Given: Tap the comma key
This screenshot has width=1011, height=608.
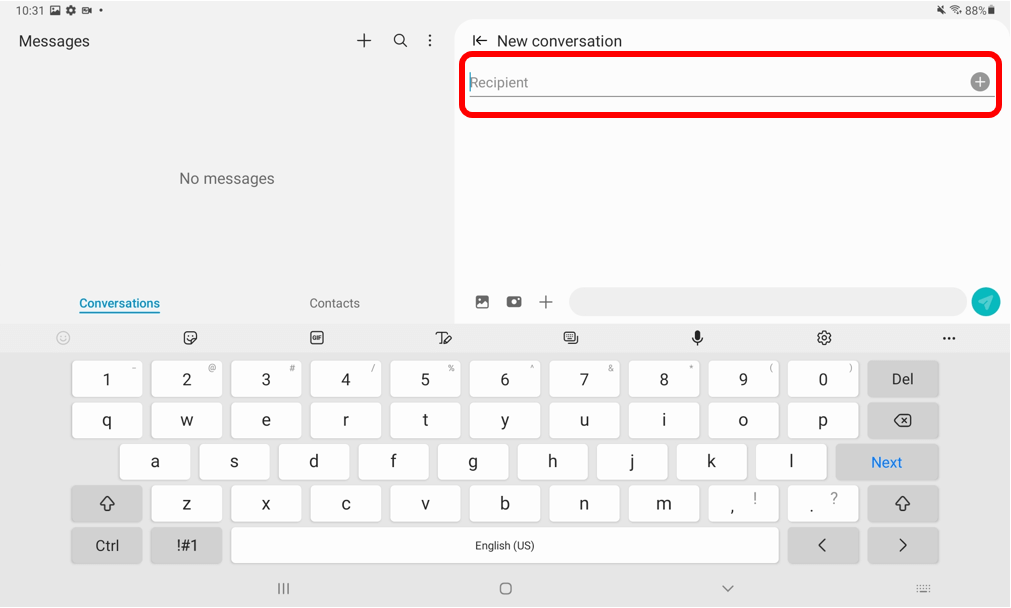Looking at the screenshot, I should click(x=743, y=504).
